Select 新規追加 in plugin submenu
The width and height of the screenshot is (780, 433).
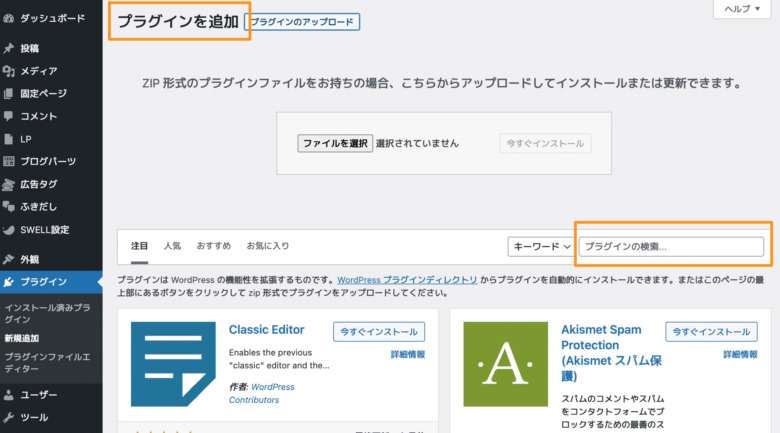[22, 338]
